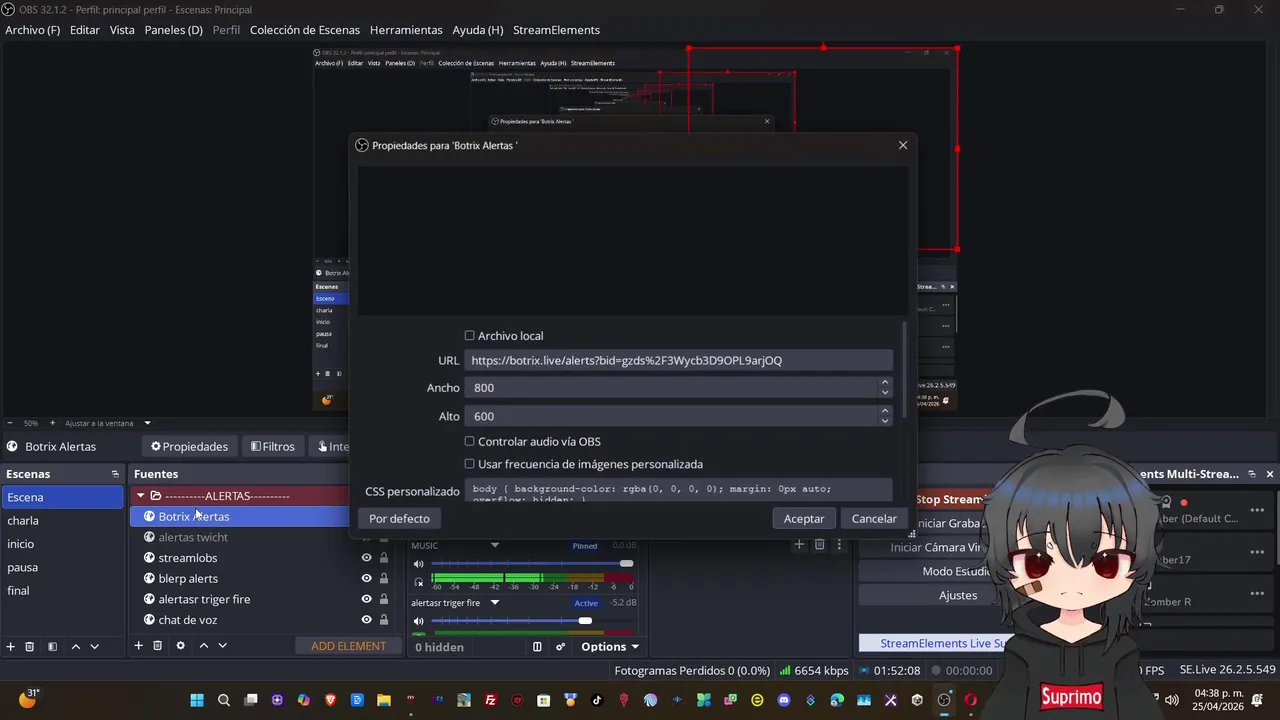Adjust alertasr triger fire volume slider

pos(585,621)
